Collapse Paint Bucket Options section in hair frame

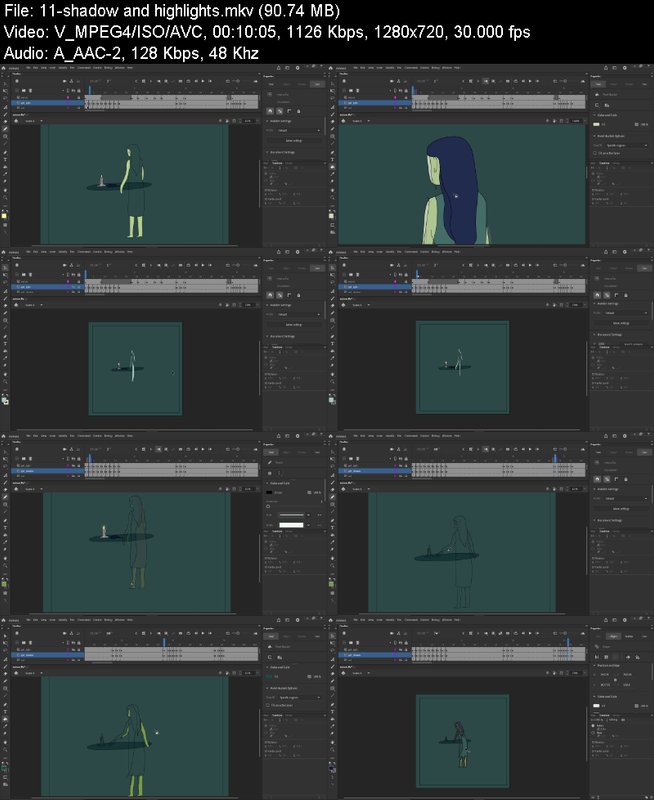point(594,136)
